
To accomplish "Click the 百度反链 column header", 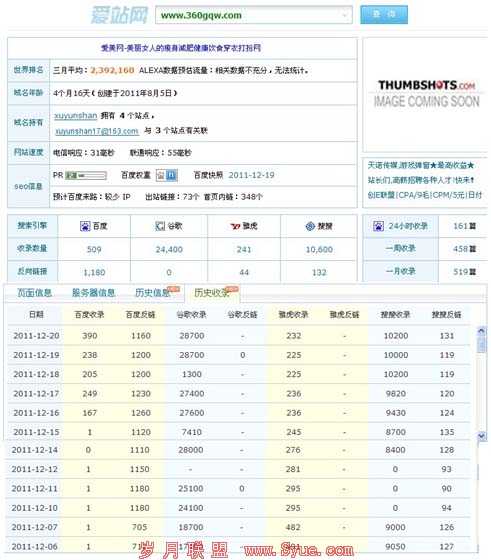I will click(140, 315).
